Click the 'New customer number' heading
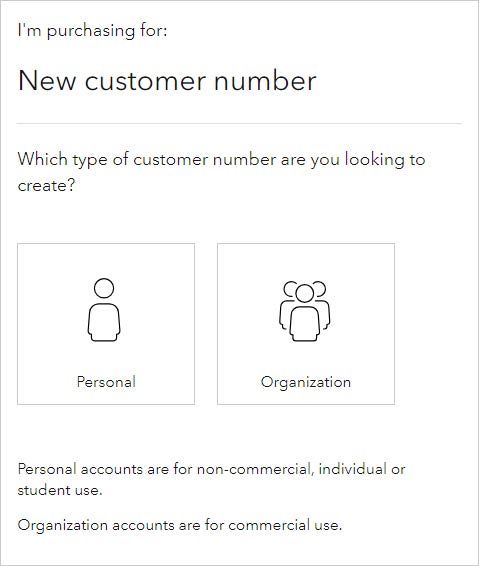 click(x=167, y=80)
